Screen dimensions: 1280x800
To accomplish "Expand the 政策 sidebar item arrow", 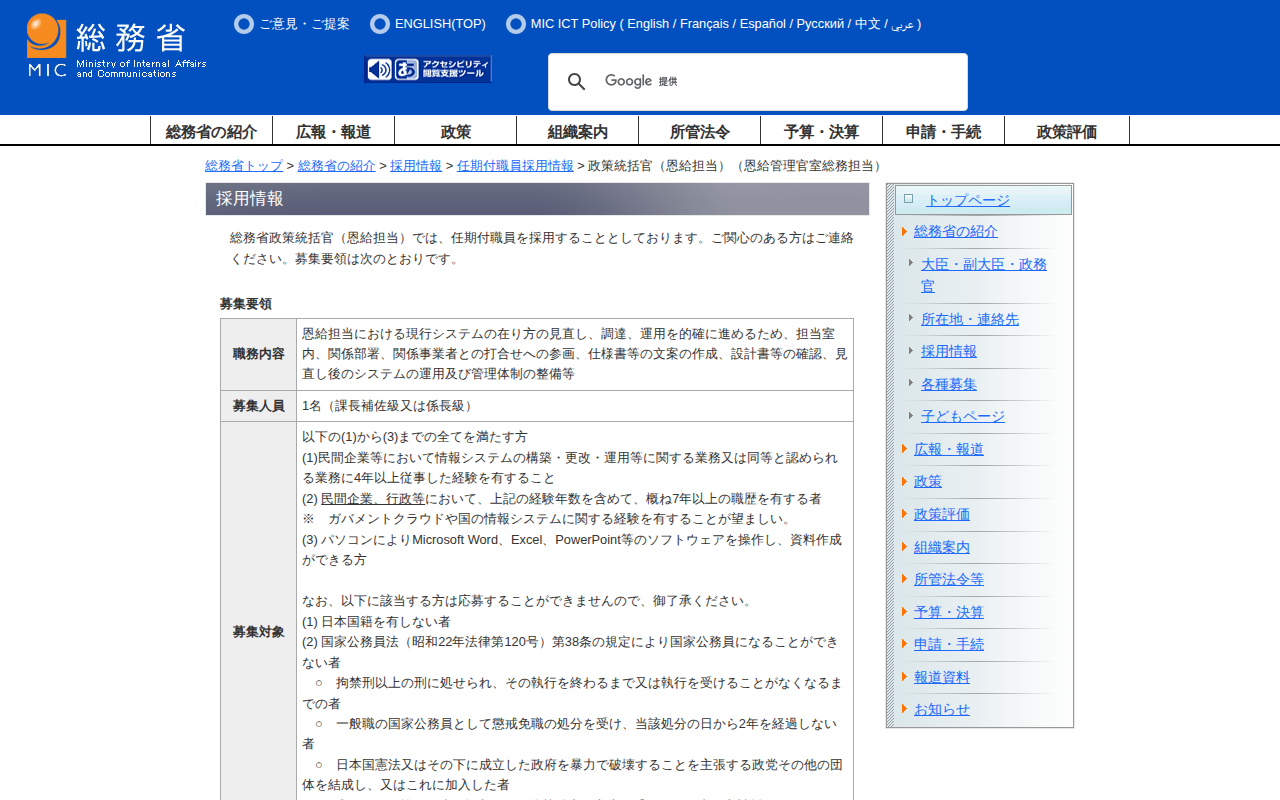I will tap(904, 481).
